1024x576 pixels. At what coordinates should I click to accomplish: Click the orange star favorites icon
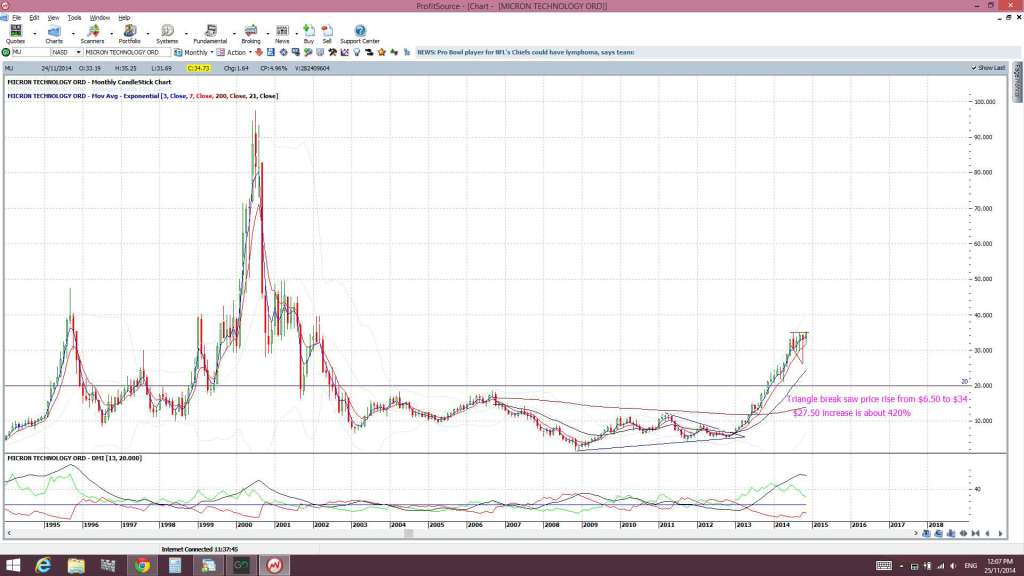coord(382,52)
